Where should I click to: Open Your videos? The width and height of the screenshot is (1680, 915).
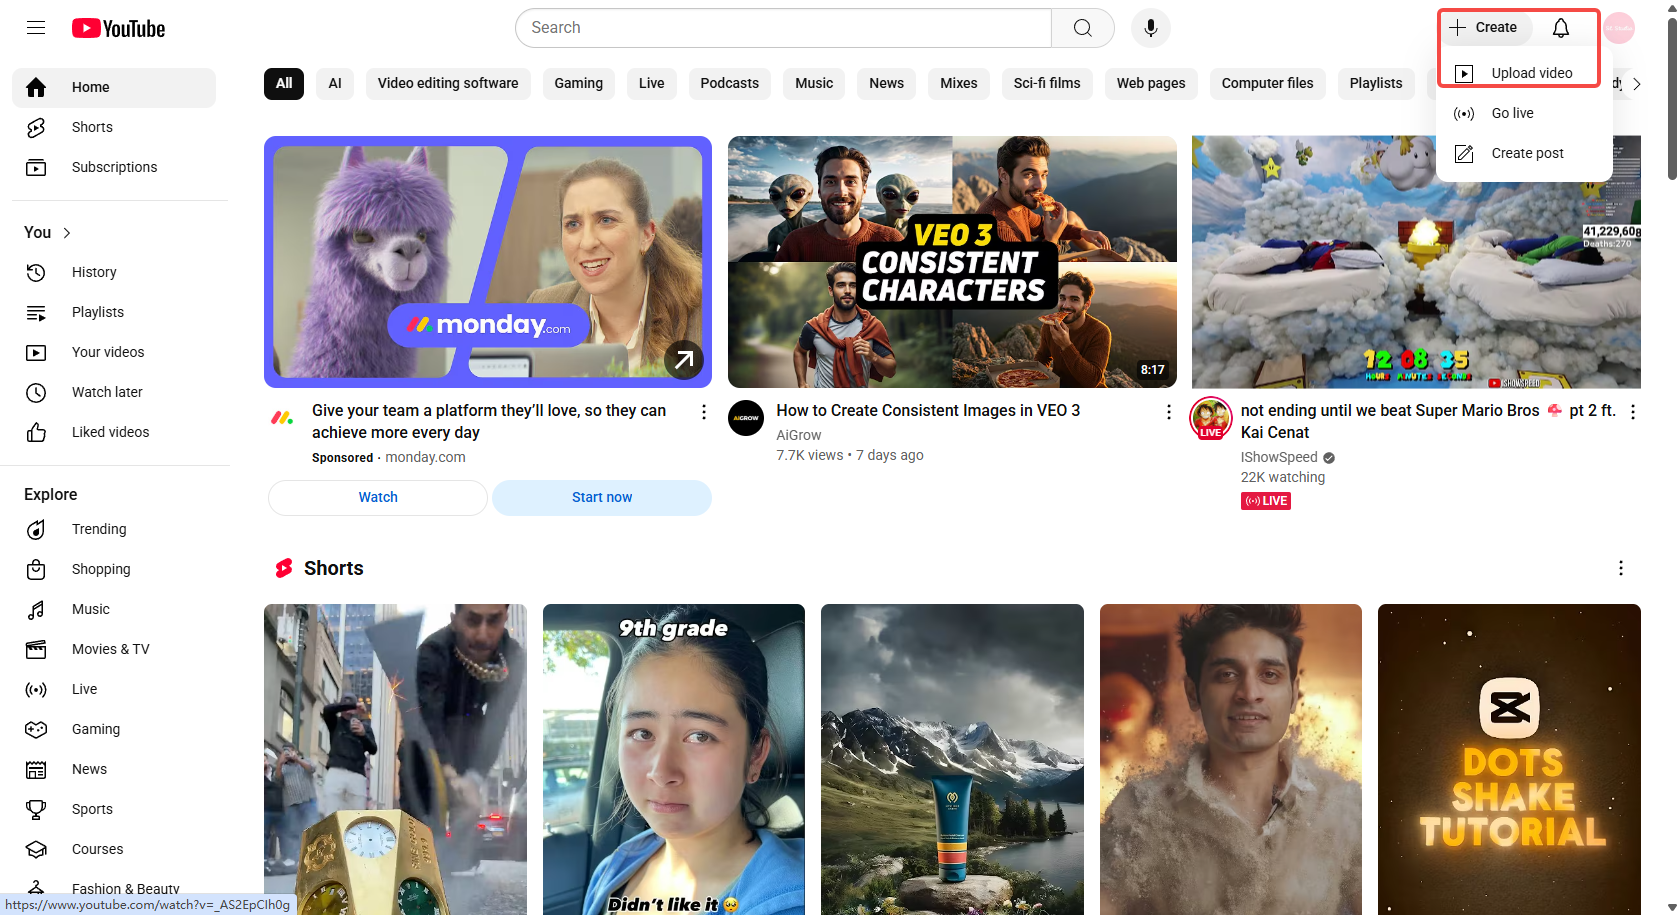click(114, 352)
